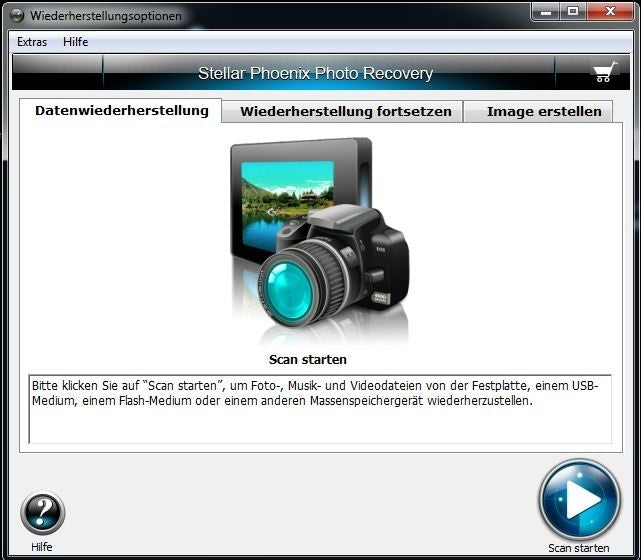Open the Extras menu
This screenshot has height=560, width=641.
coord(32,42)
